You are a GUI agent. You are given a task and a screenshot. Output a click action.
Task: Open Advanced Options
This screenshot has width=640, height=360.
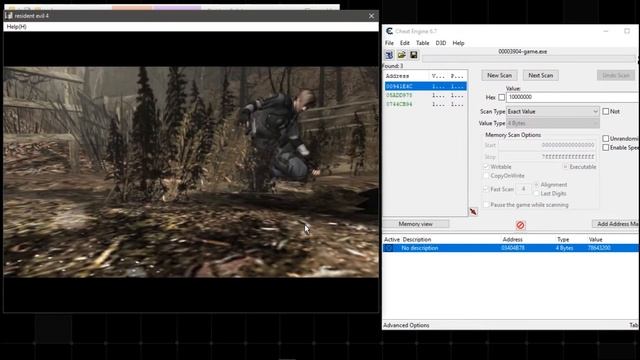coord(406,325)
